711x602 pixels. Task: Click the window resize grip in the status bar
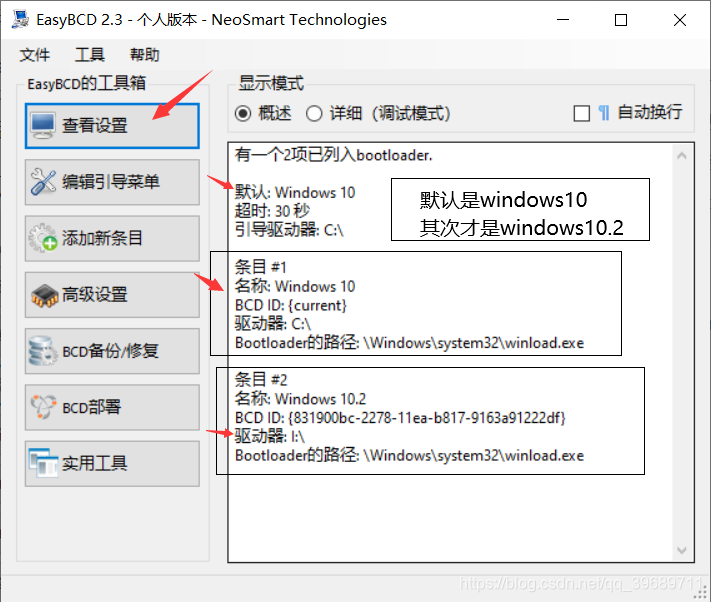click(701, 592)
